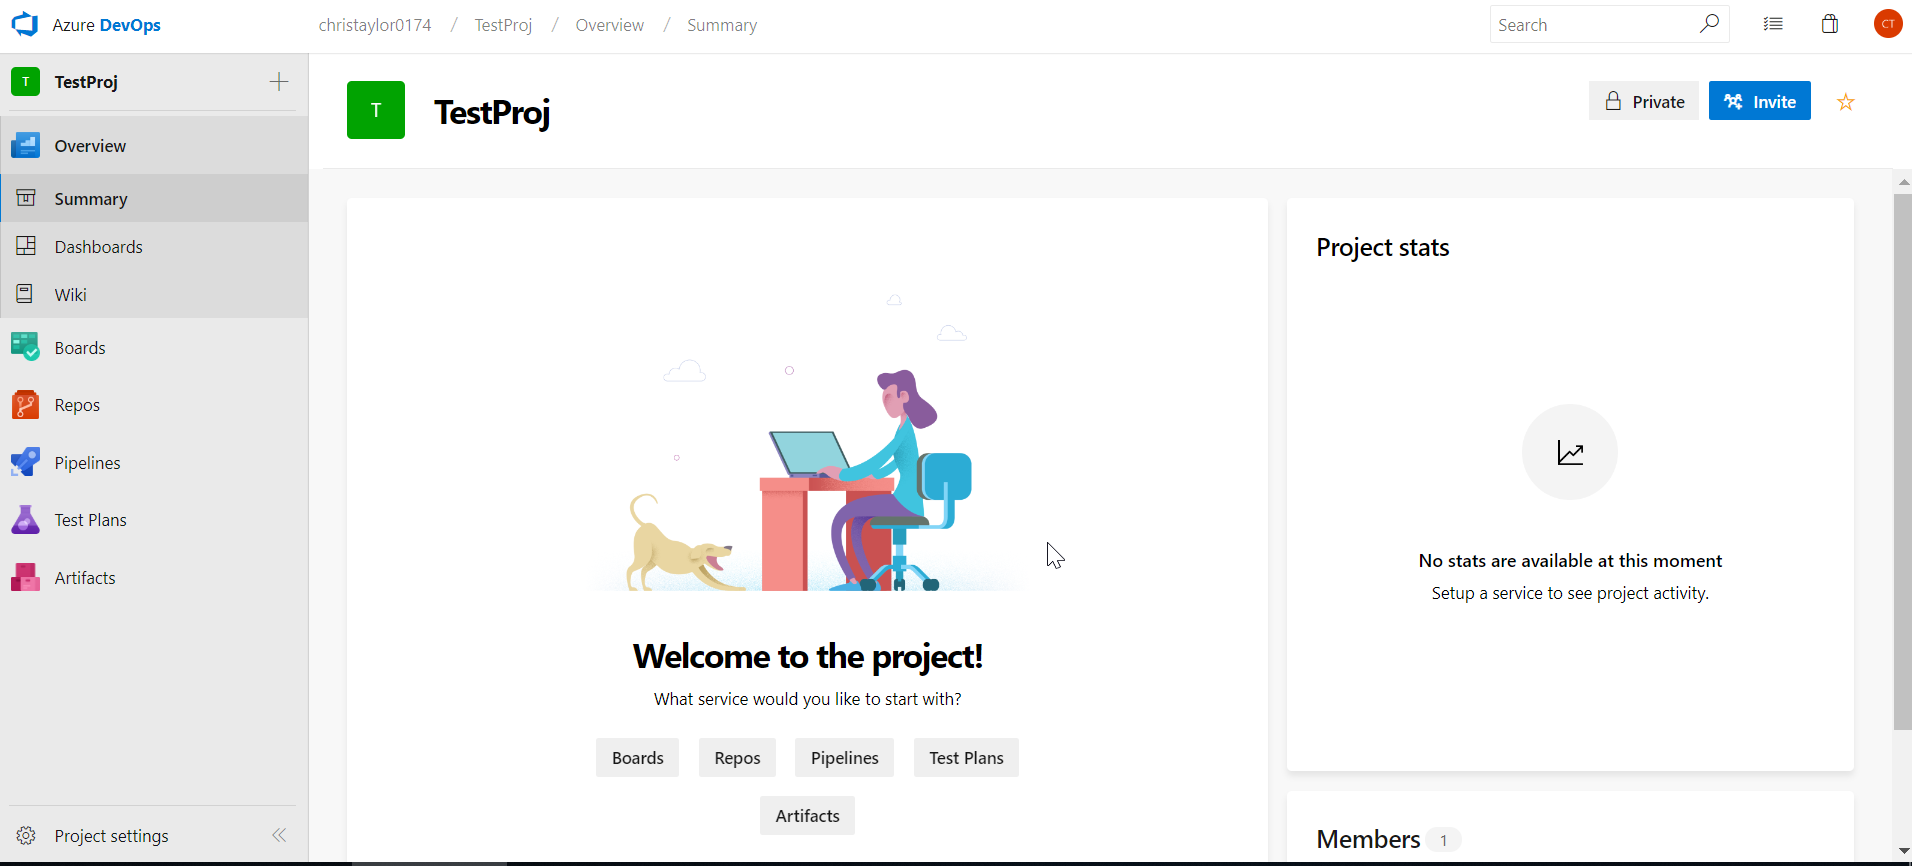Expand the plus menu next to TestProj
Image resolution: width=1912 pixels, height=866 pixels.
[279, 82]
